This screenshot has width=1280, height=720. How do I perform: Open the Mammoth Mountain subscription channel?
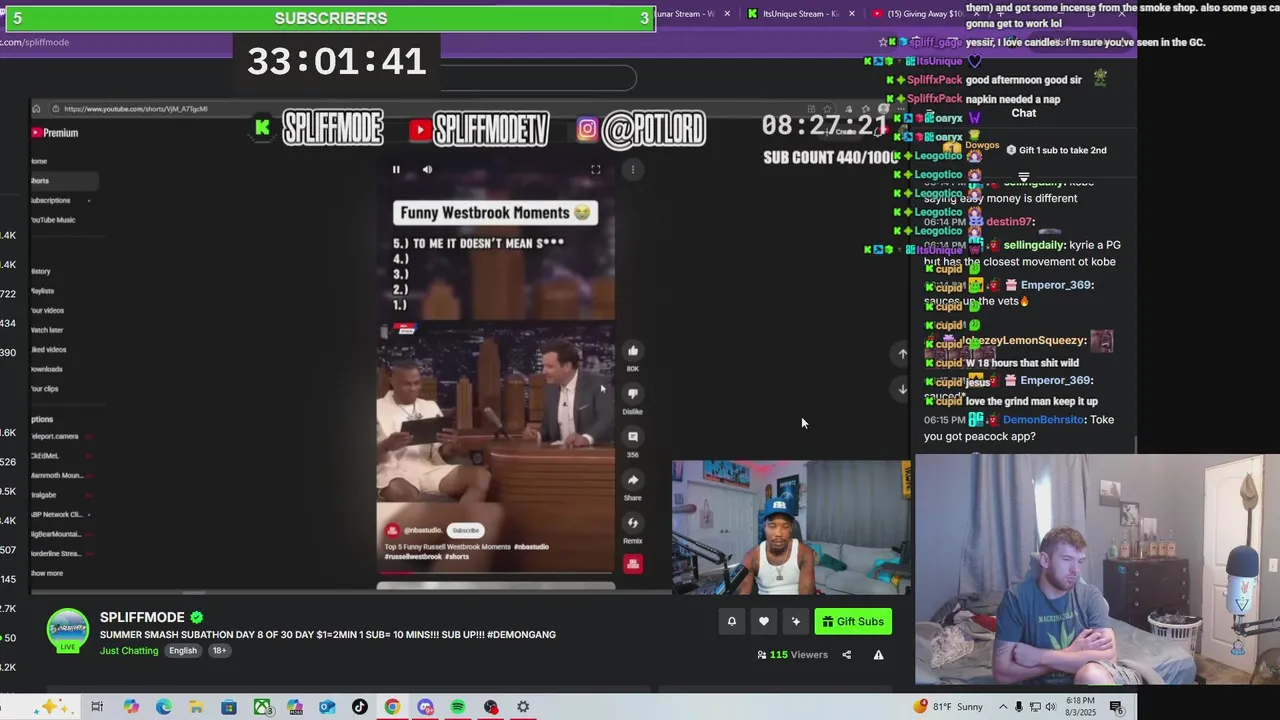click(x=58, y=475)
